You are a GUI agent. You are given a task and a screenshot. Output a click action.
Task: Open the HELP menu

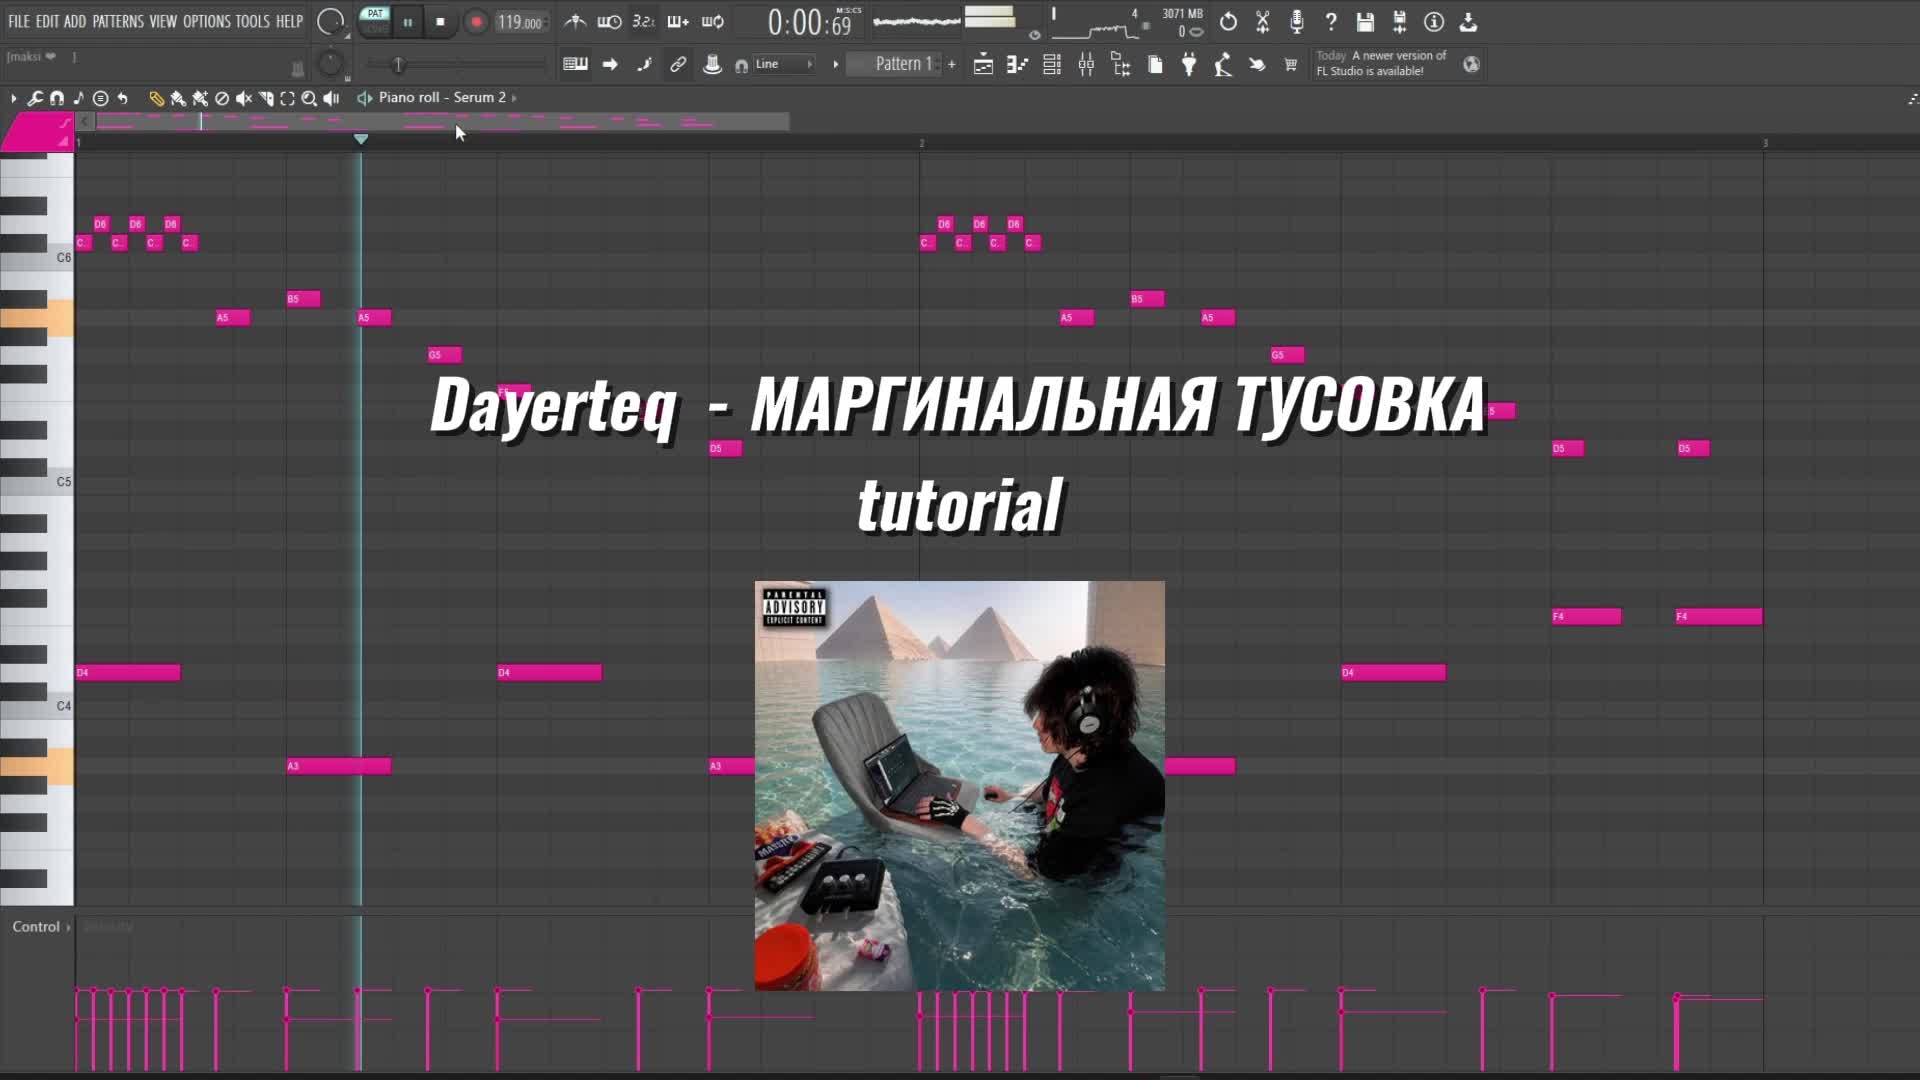pyautogui.click(x=289, y=21)
